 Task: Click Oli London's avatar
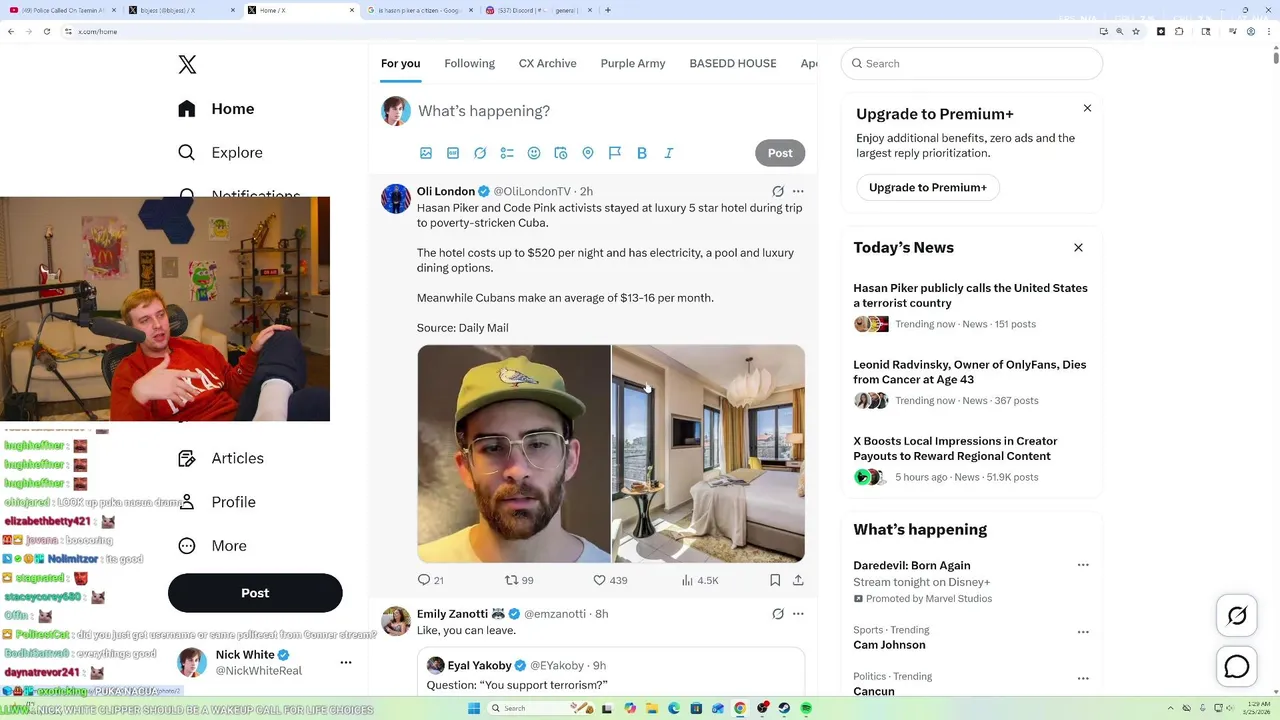click(x=396, y=199)
